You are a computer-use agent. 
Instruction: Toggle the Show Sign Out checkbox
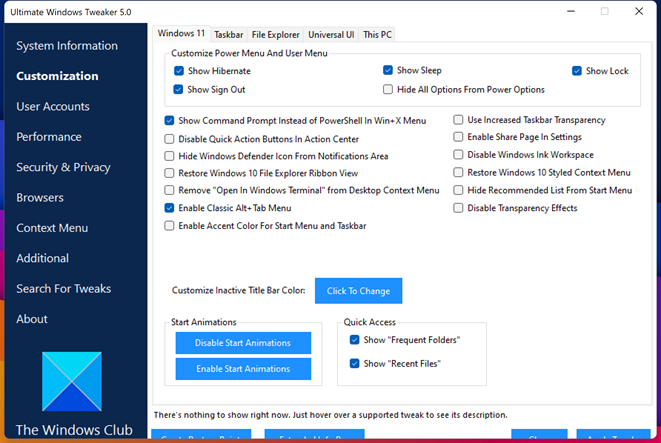pyautogui.click(x=178, y=89)
